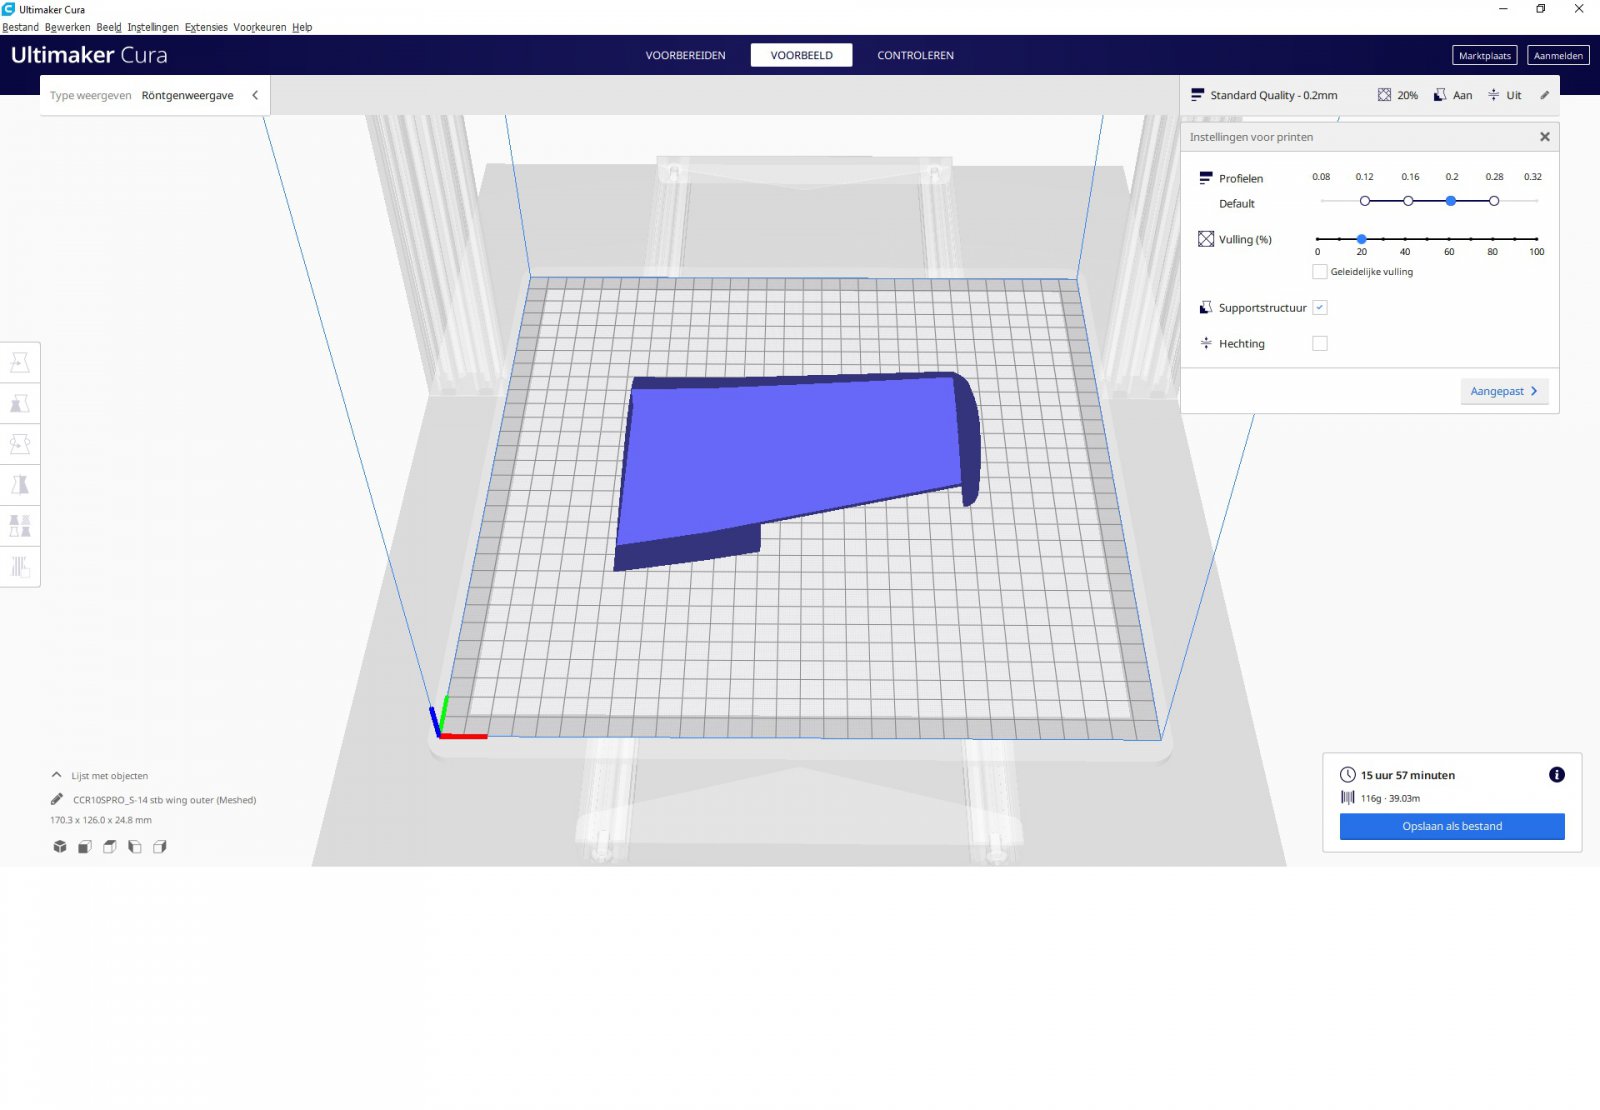Open the Instellingen menu

coord(153,27)
